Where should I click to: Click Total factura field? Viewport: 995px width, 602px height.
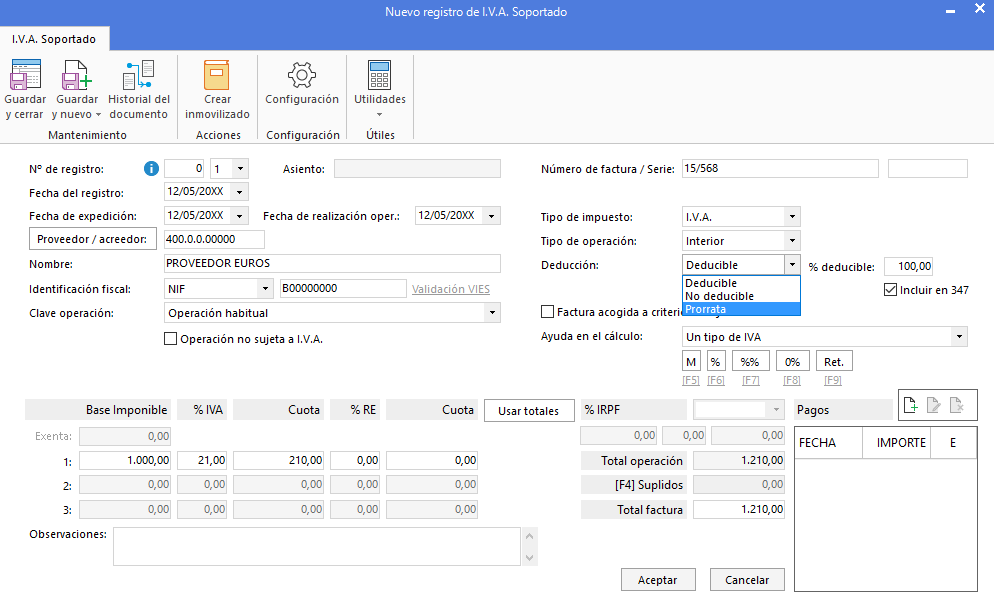739,509
